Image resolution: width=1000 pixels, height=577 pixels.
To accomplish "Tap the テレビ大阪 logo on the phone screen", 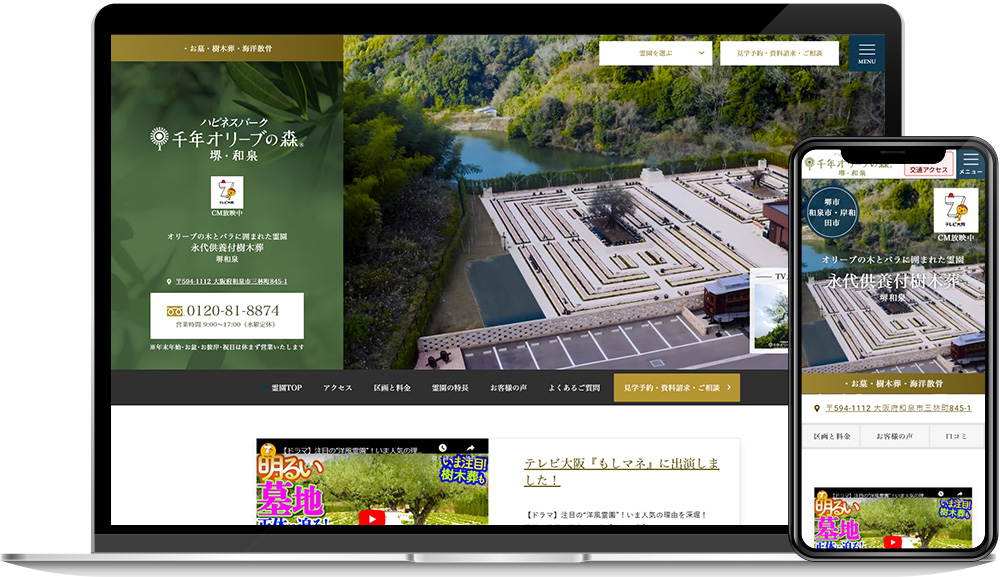I will coord(955,210).
